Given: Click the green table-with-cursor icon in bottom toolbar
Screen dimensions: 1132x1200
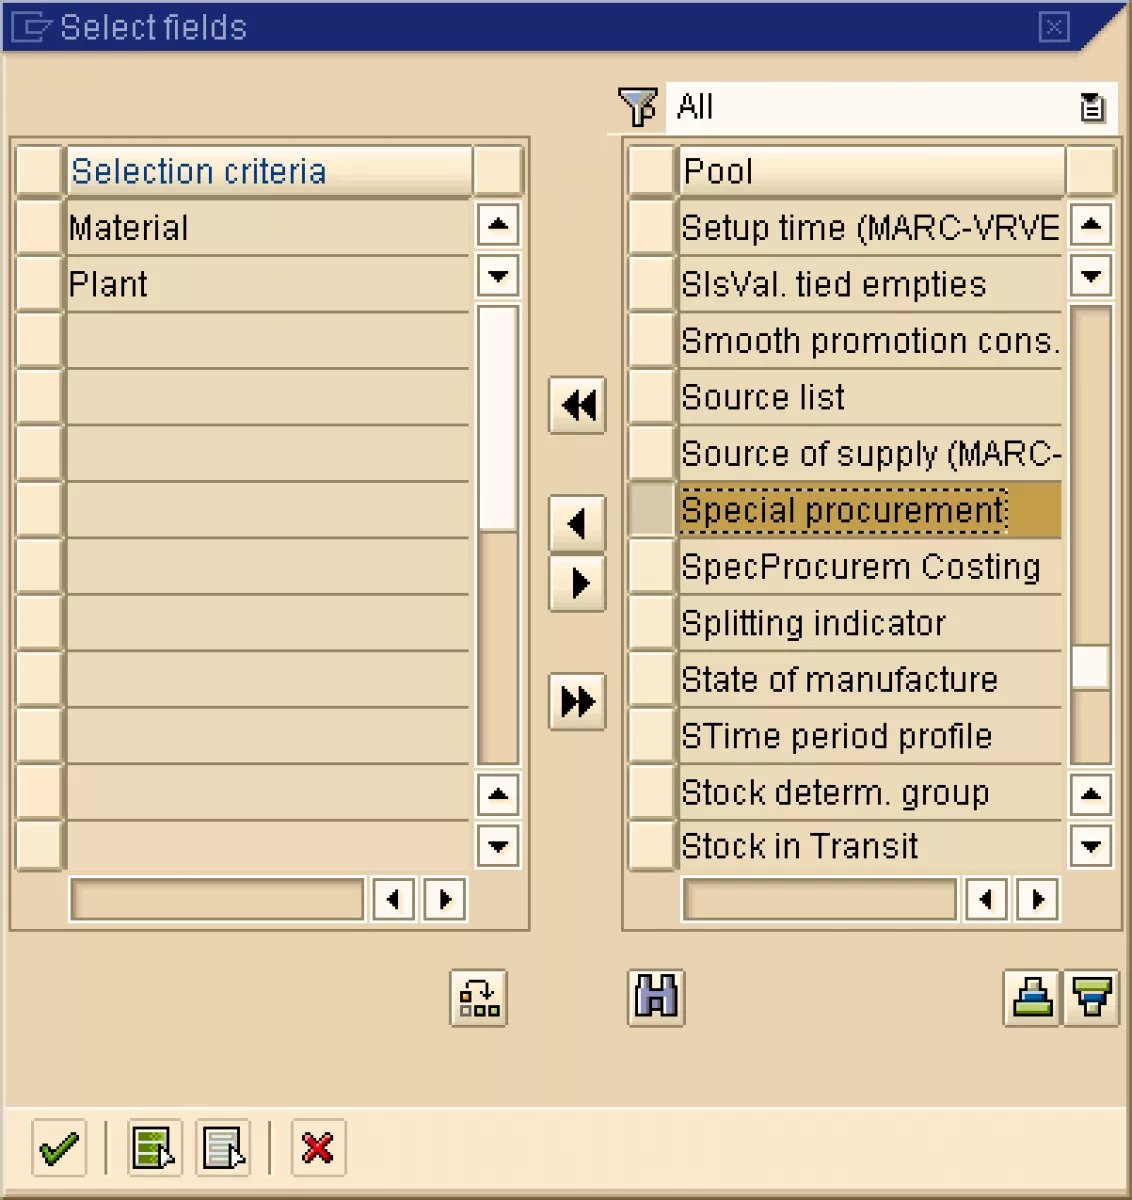Looking at the screenshot, I should pyautogui.click(x=155, y=1148).
